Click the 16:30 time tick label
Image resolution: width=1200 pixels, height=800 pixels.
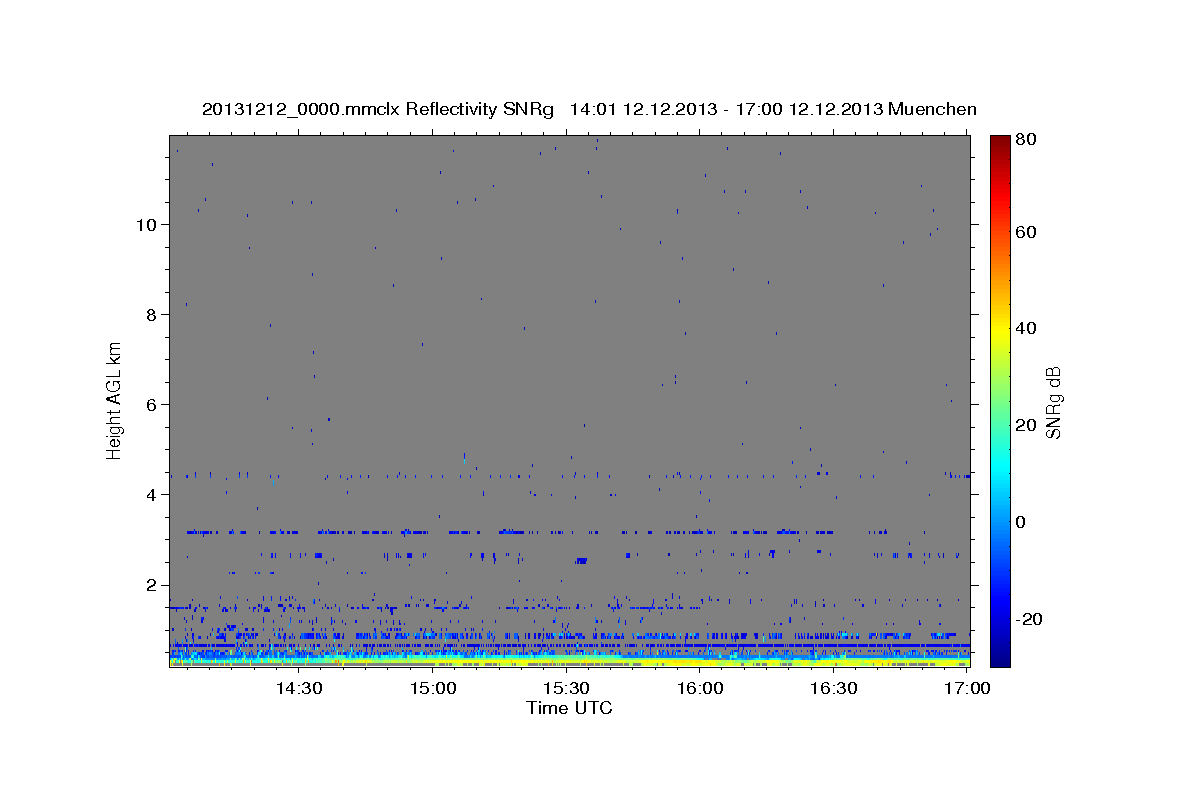pos(834,688)
